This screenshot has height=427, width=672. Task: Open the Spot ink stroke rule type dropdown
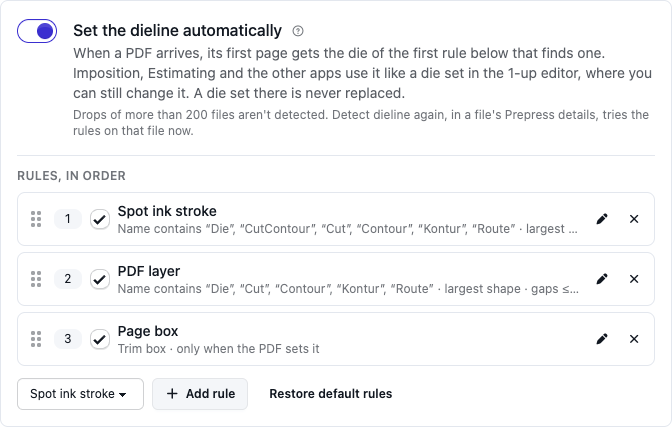[80, 394]
